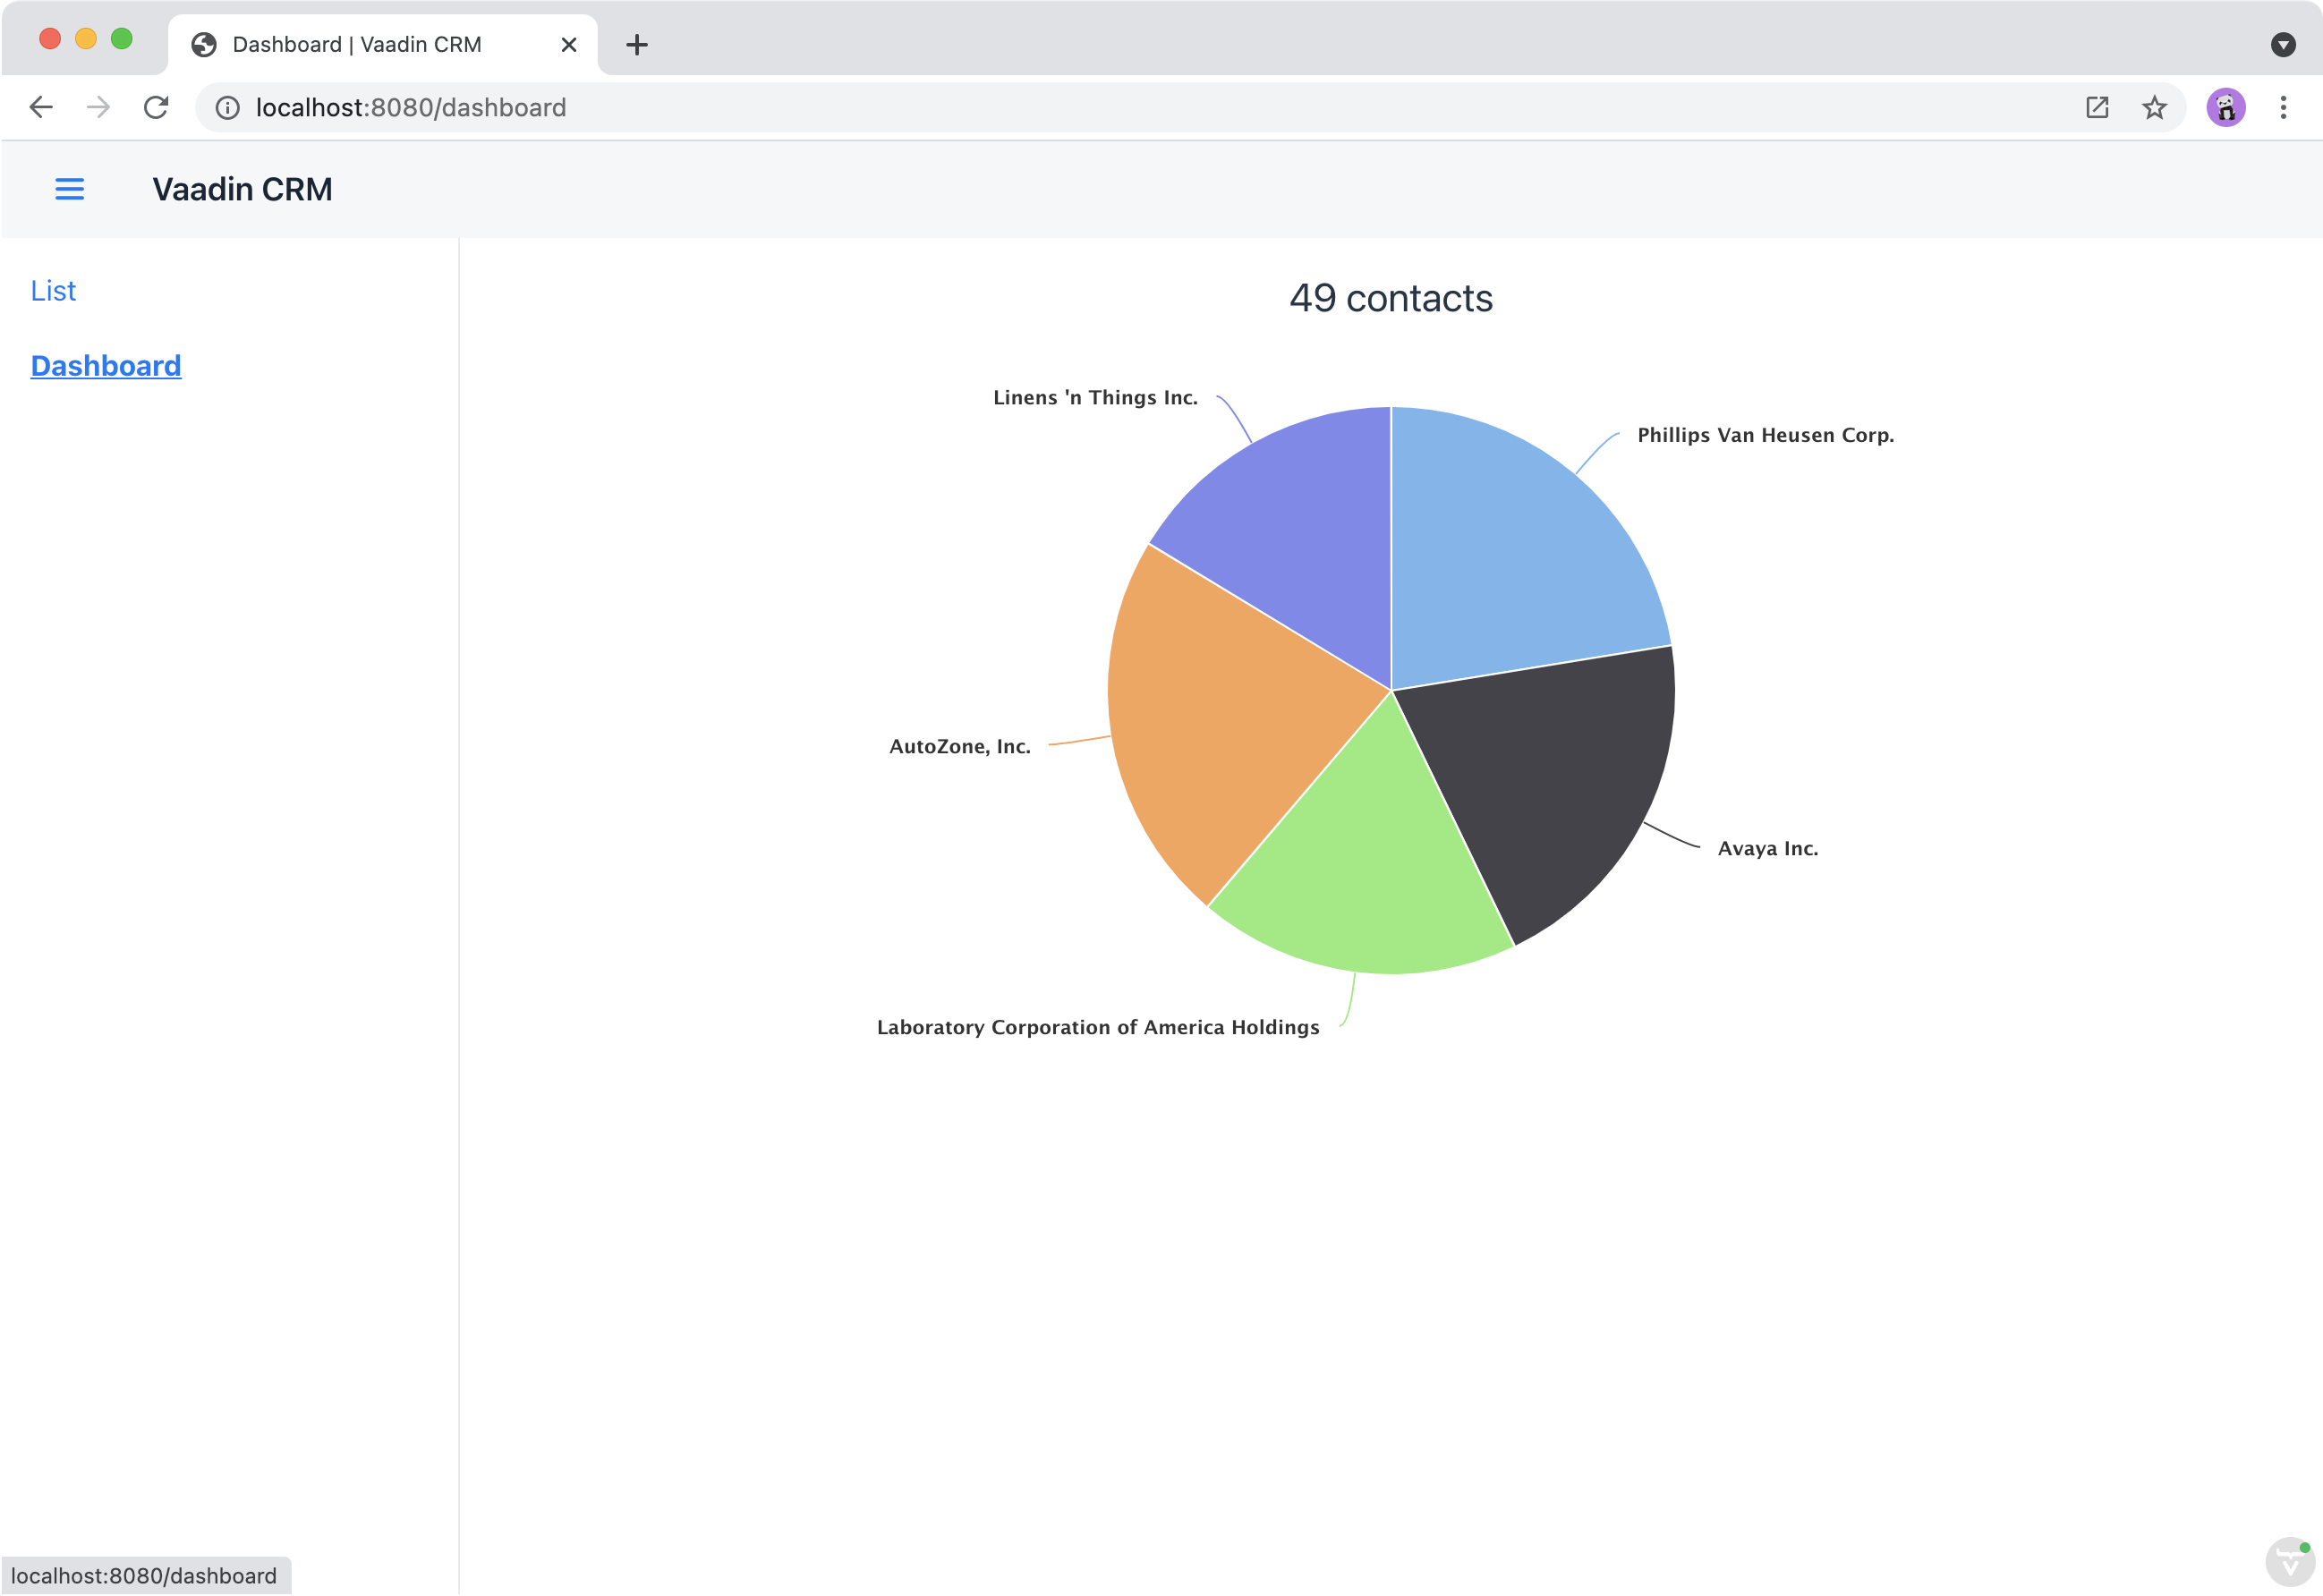Click inside the address bar
Viewport: 2323px width, 1596px height.
[700, 107]
